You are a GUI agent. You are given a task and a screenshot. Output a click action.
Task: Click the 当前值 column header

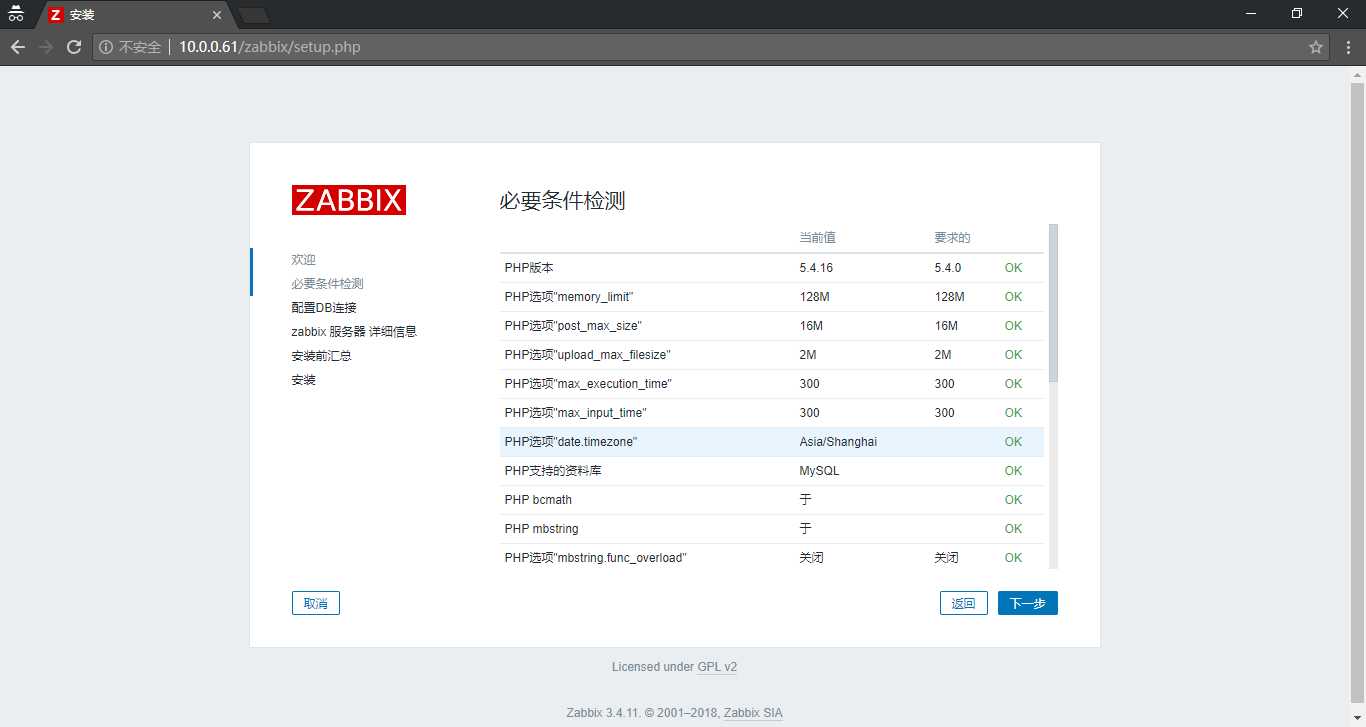[x=817, y=238]
